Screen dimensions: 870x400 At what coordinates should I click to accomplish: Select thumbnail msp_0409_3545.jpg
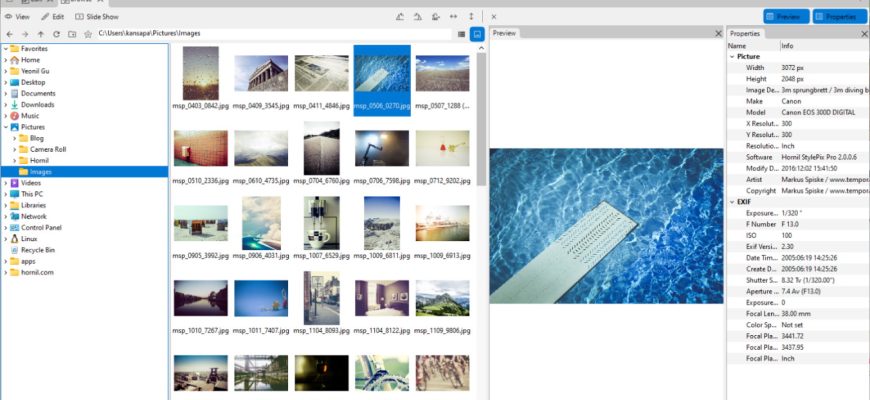tap(261, 73)
